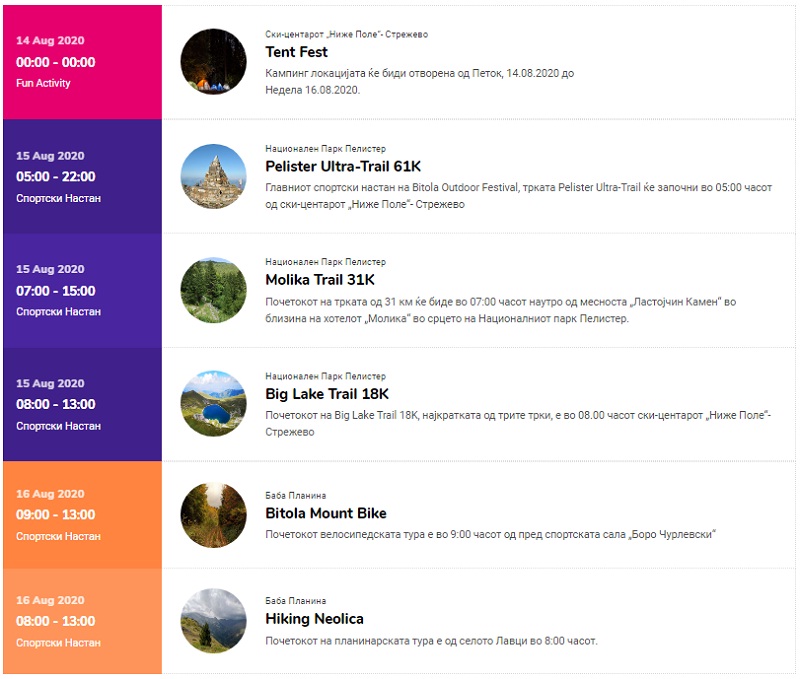Click the Баба Планина label above Hiking Neolica
The width and height of the screenshot is (800, 679).
[x=295, y=601]
